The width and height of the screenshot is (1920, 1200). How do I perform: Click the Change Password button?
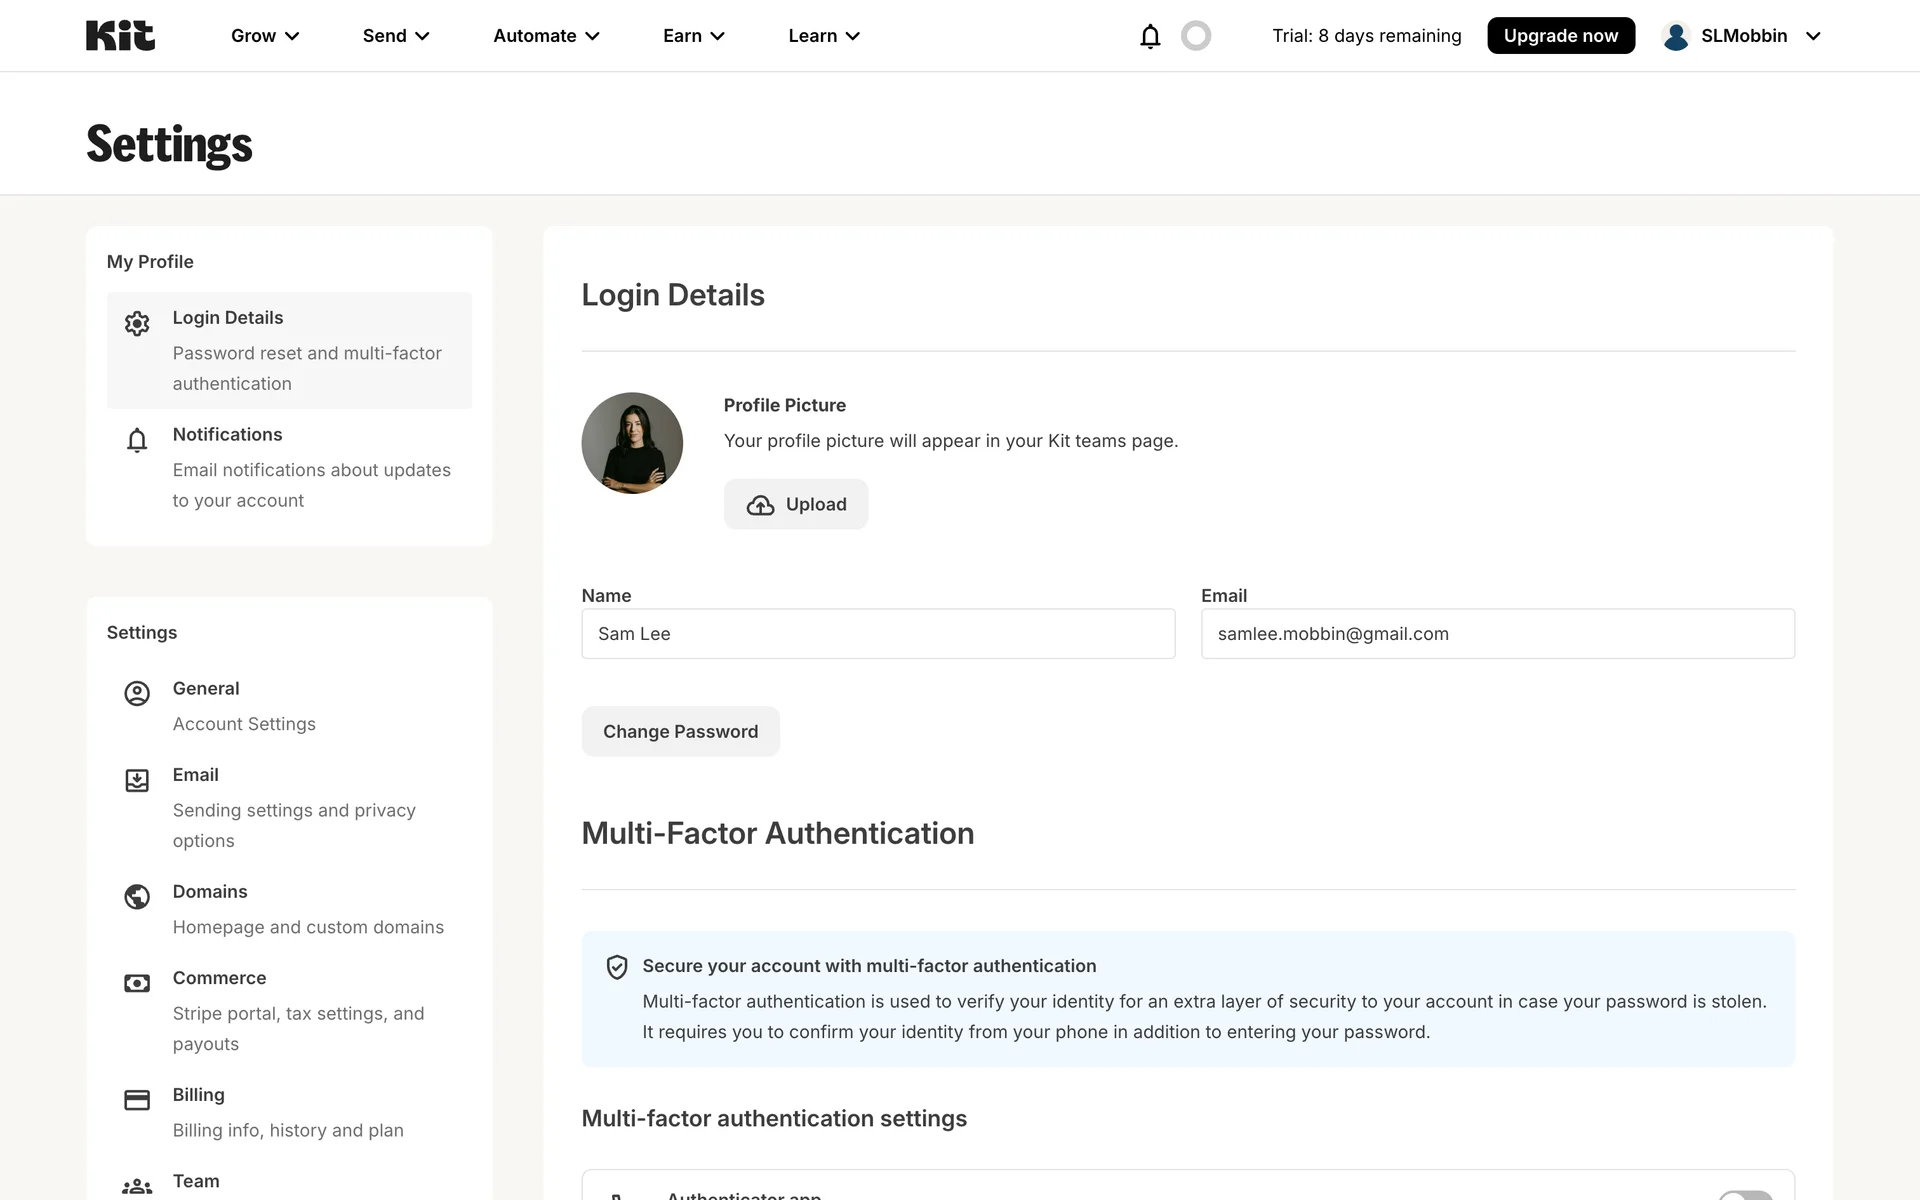click(680, 732)
